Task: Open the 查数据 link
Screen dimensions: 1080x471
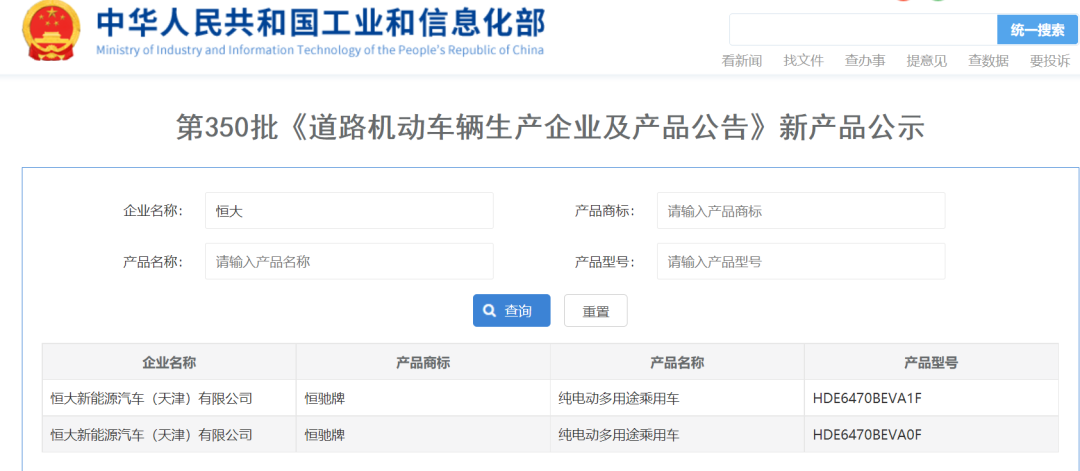Action: tap(988, 61)
